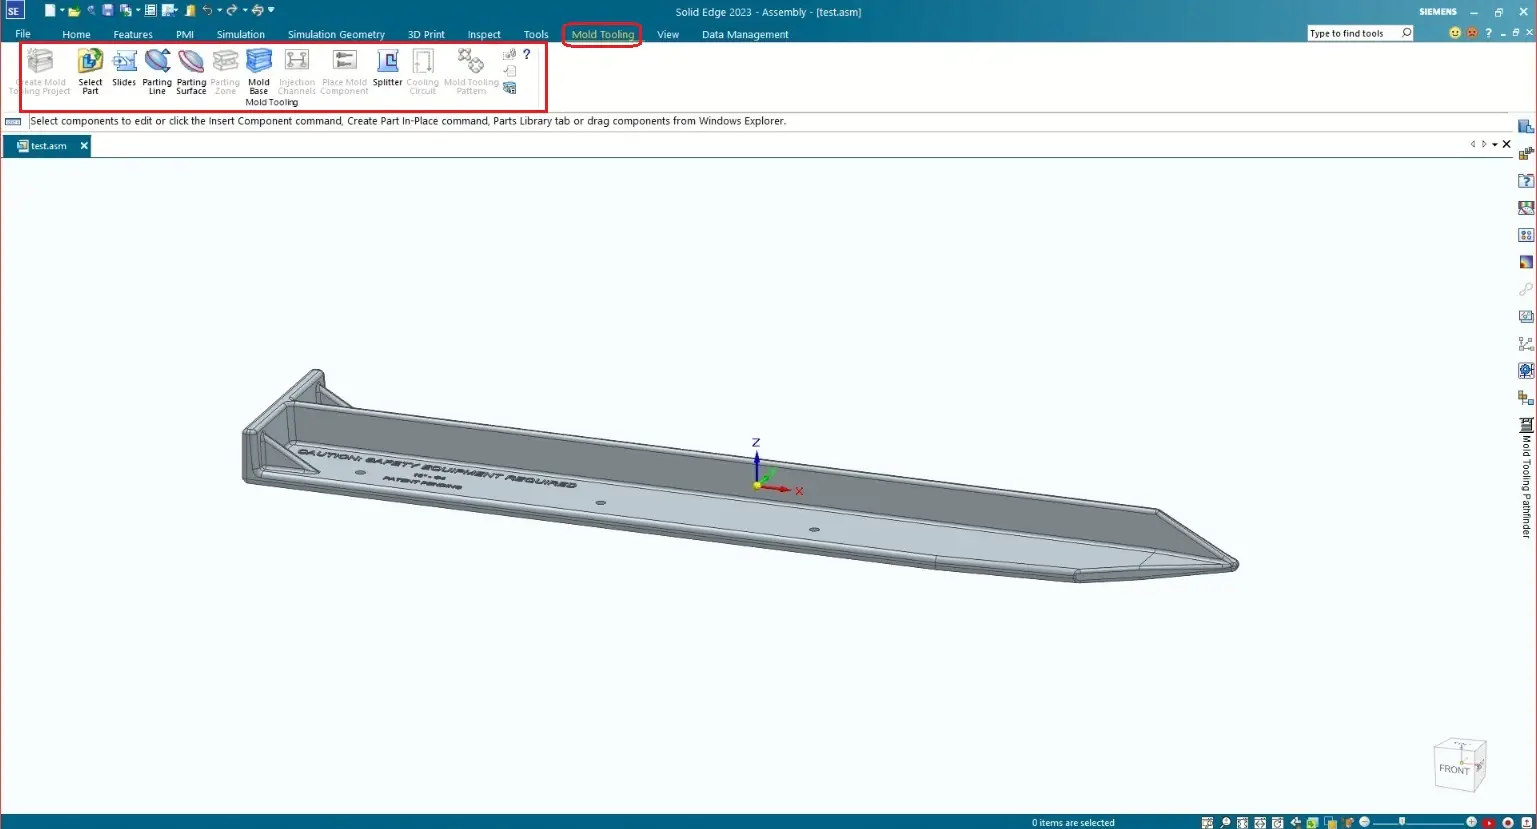This screenshot has height=829, width=1537.
Task: Switch to the Tools ribbon tab
Action: [x=536, y=34]
